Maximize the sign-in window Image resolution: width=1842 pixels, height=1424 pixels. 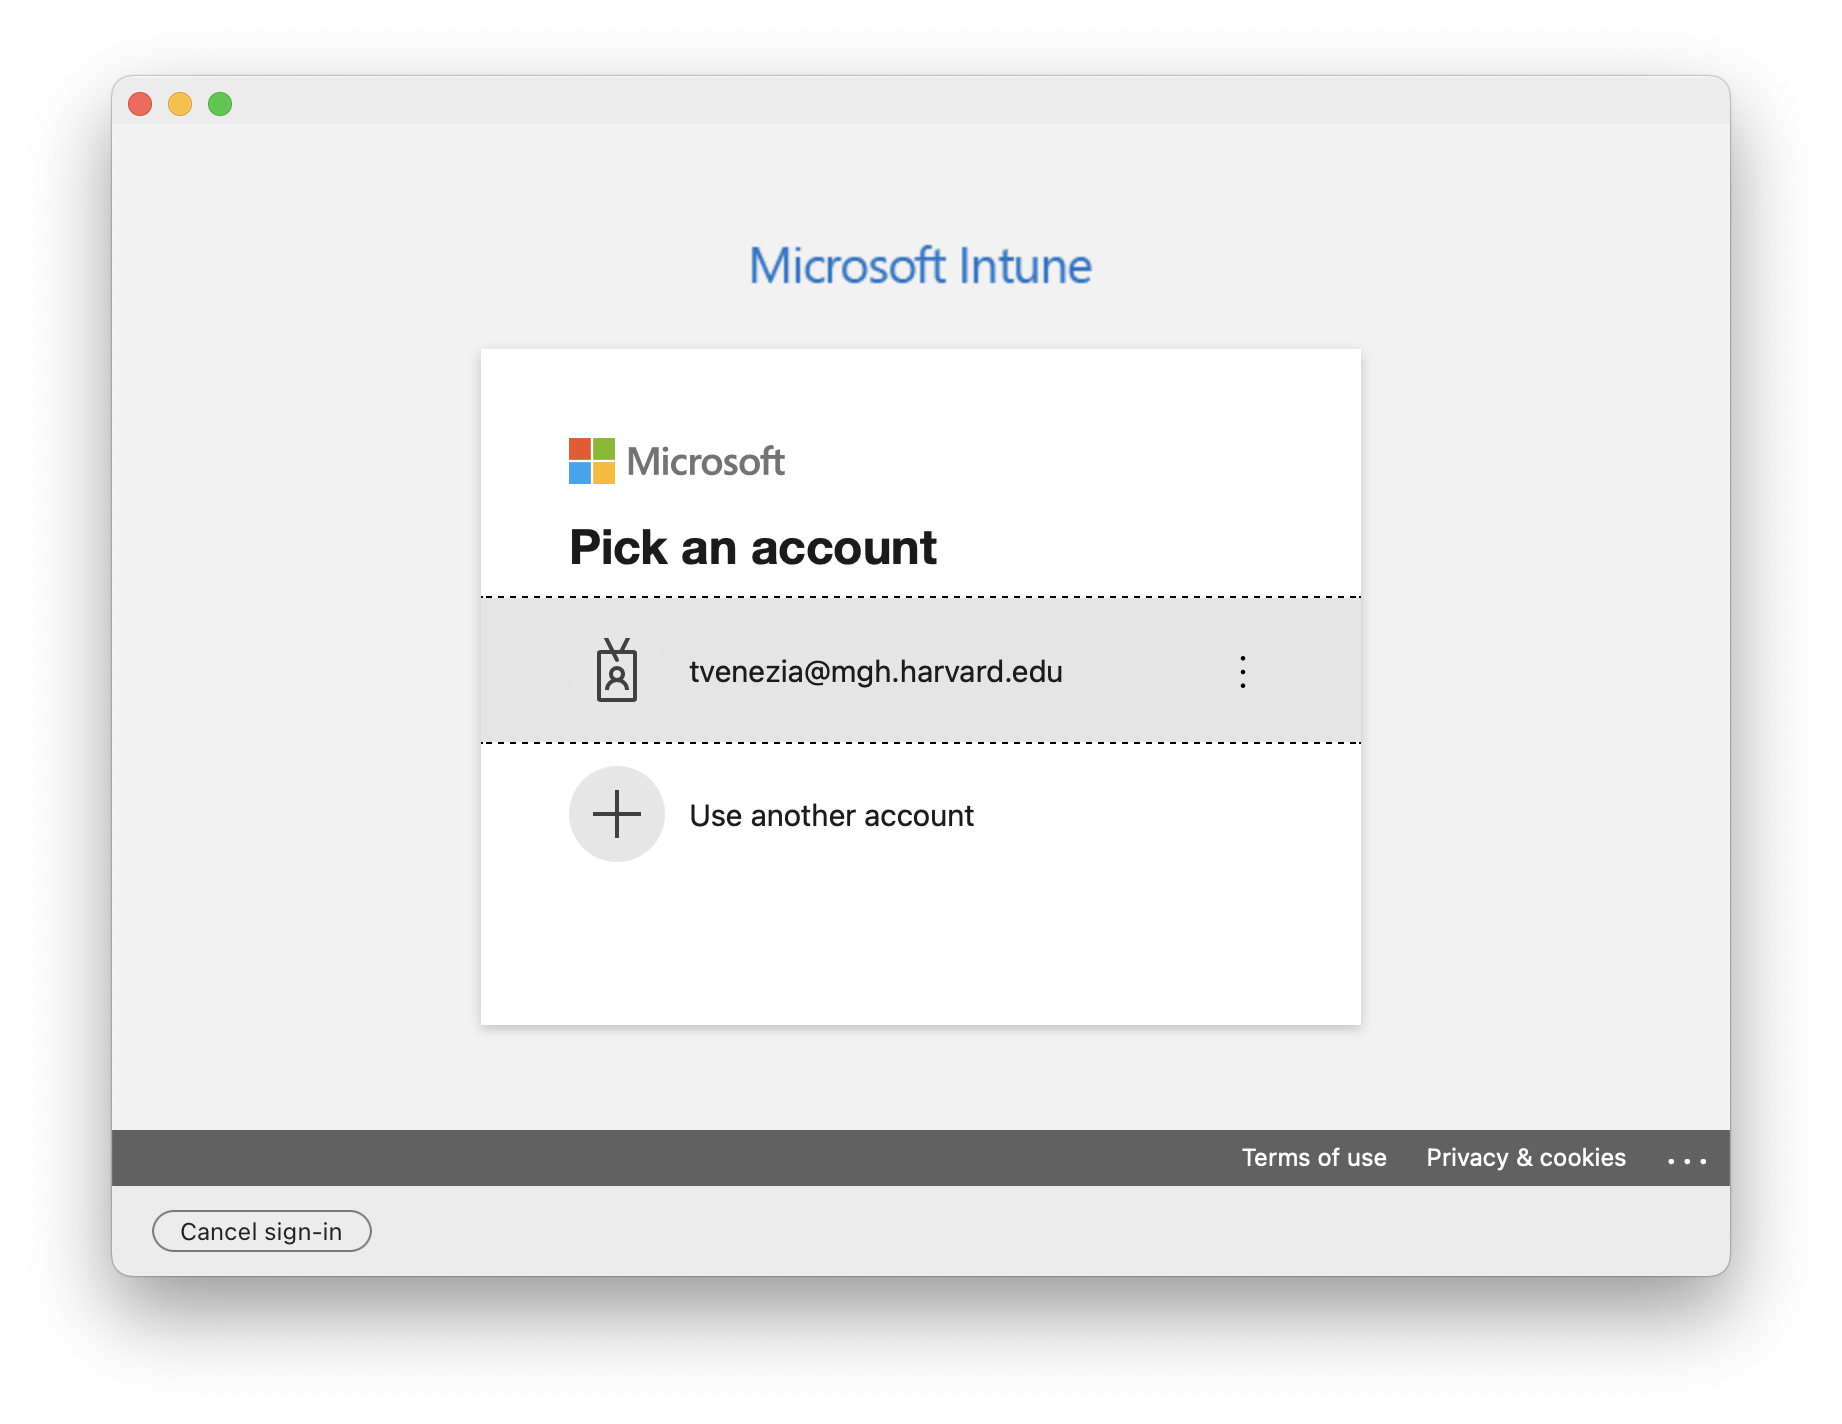(x=220, y=104)
